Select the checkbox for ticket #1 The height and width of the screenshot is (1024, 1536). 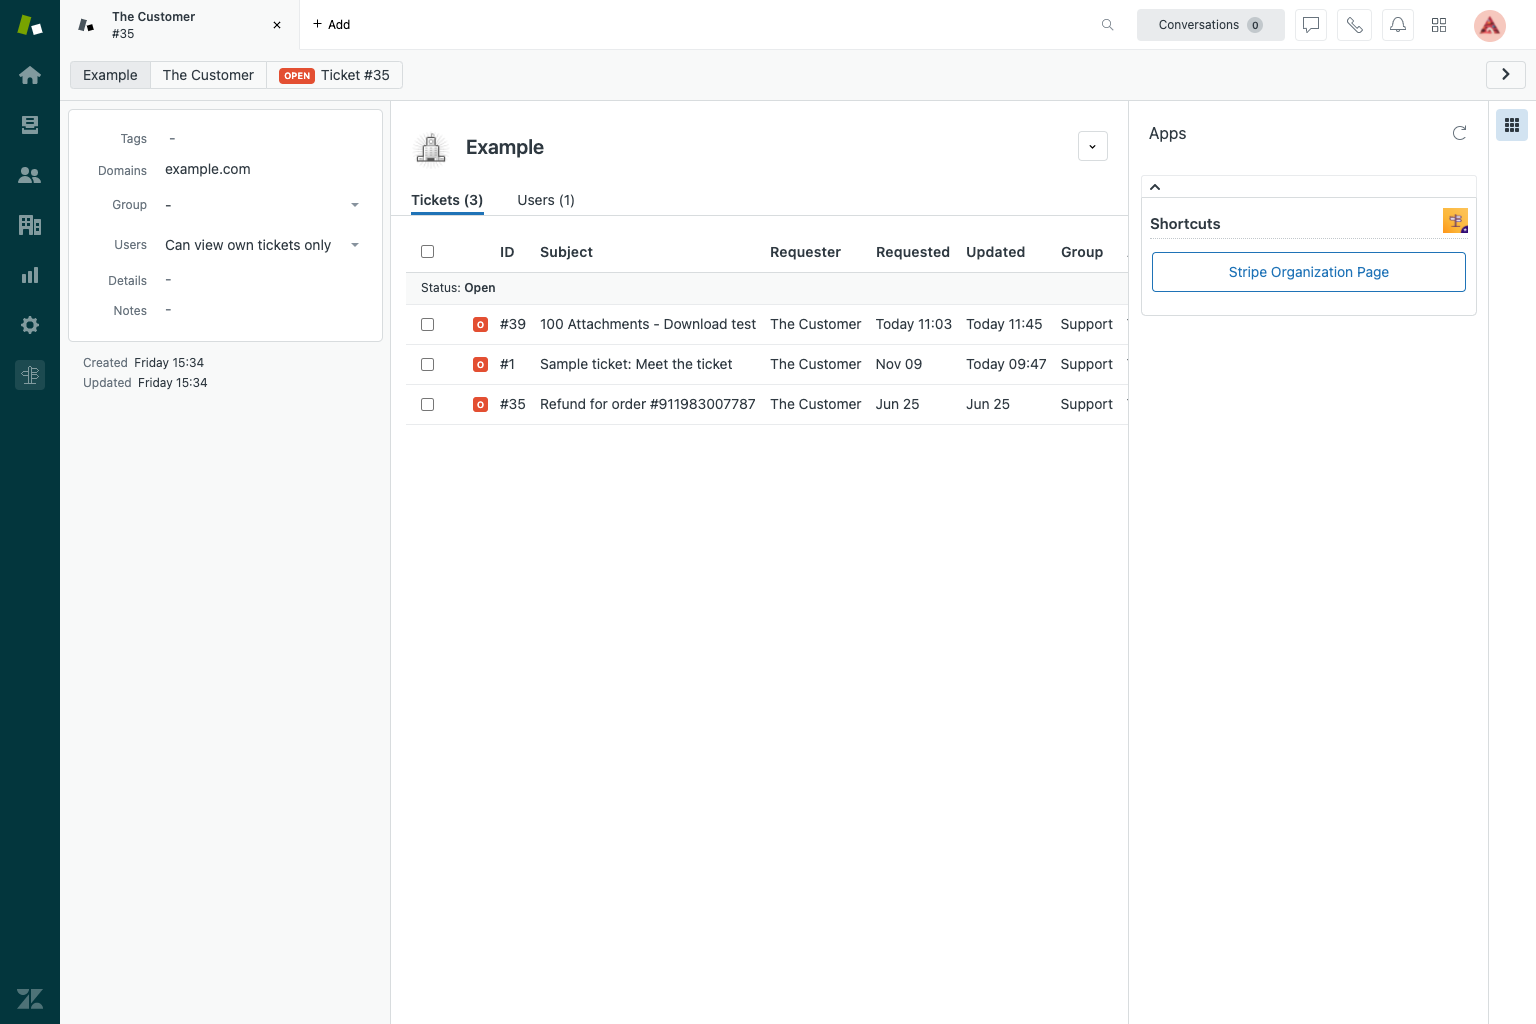click(x=427, y=364)
